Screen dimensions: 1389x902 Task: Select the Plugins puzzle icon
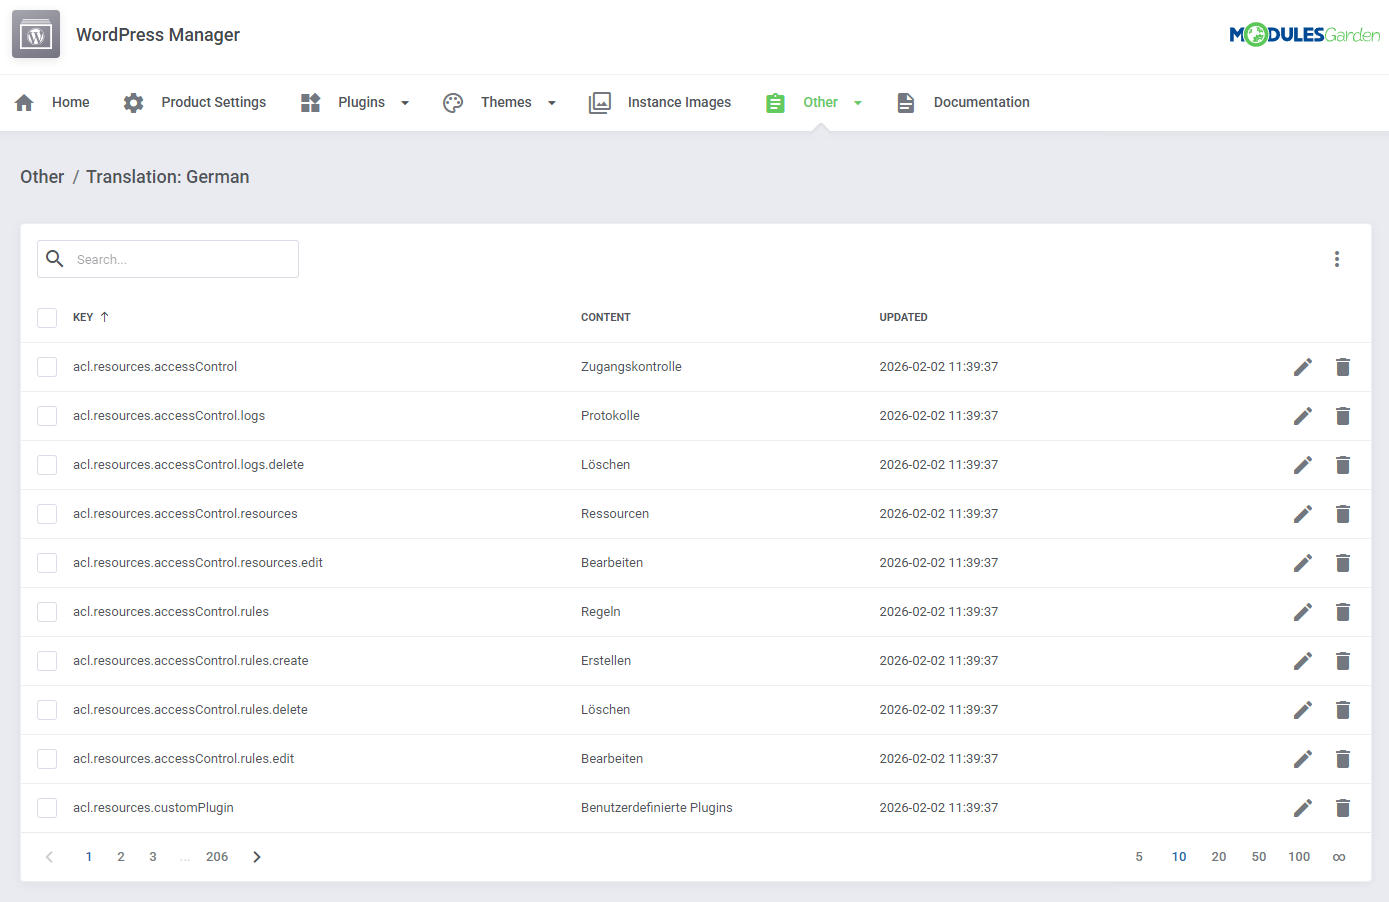coord(310,101)
